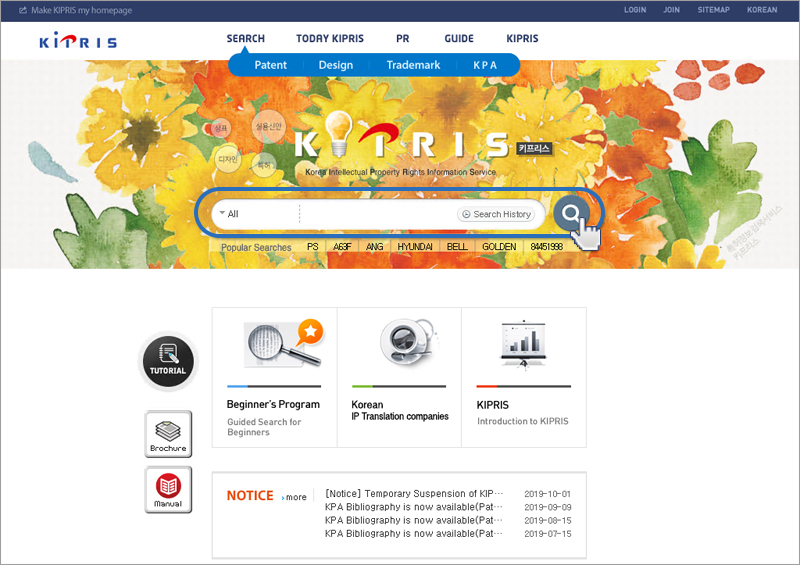
Task: Click the 상표 bubble in banner
Action: tap(220, 128)
